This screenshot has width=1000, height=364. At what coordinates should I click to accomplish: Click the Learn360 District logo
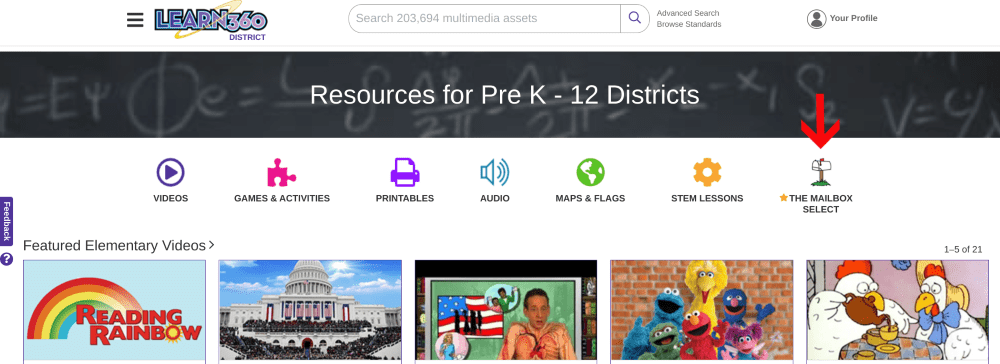(x=211, y=22)
